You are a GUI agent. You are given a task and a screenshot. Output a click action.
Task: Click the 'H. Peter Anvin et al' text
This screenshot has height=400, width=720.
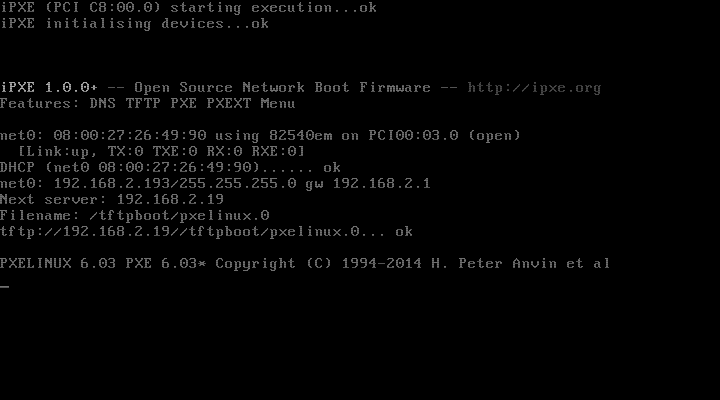[521, 264]
